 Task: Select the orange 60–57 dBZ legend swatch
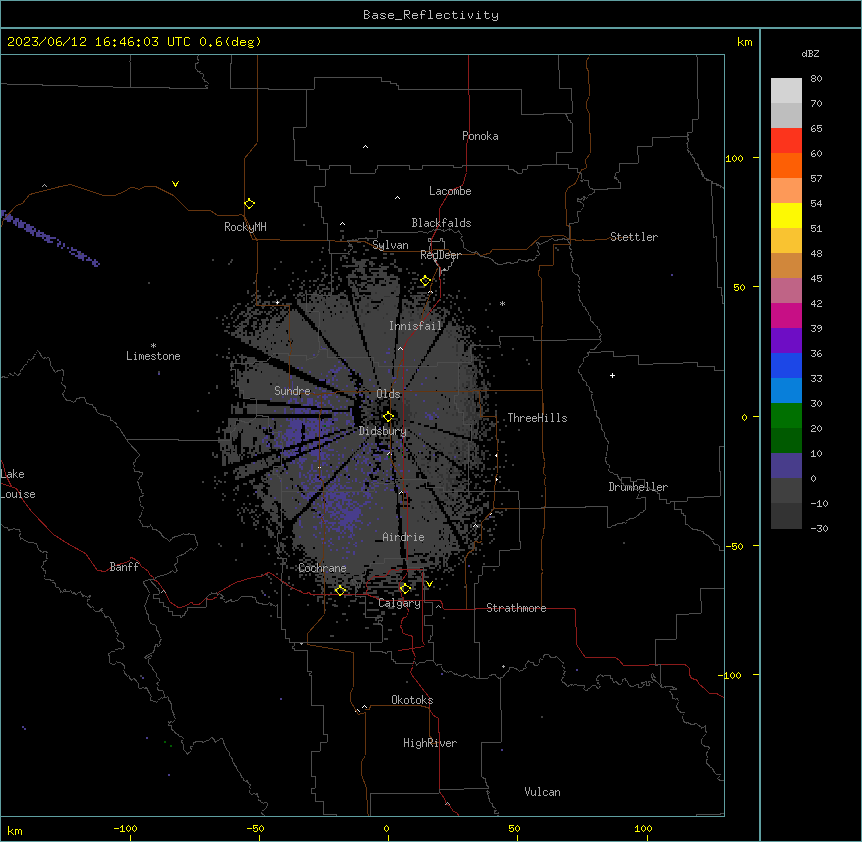(786, 165)
